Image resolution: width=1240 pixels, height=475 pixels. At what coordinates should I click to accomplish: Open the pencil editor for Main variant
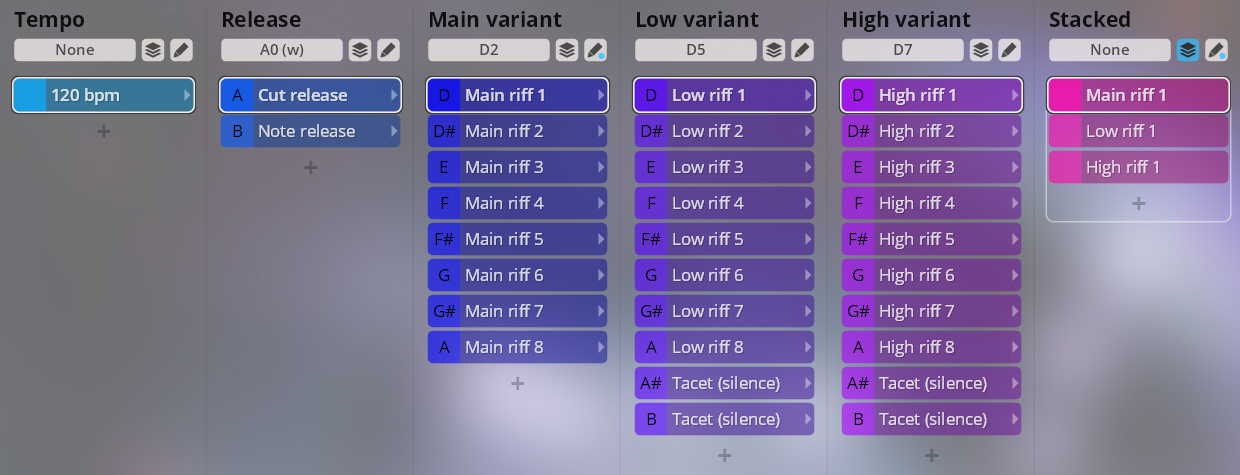point(595,50)
